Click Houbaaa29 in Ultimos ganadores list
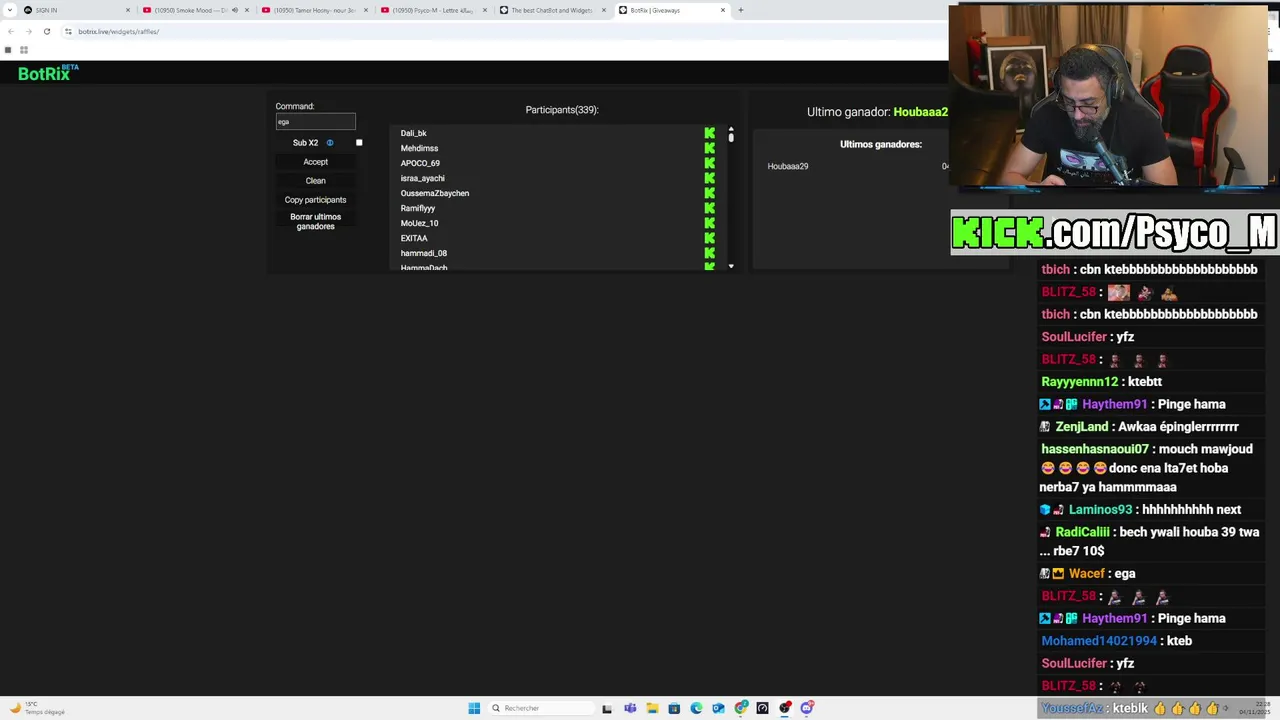 pyautogui.click(x=787, y=166)
